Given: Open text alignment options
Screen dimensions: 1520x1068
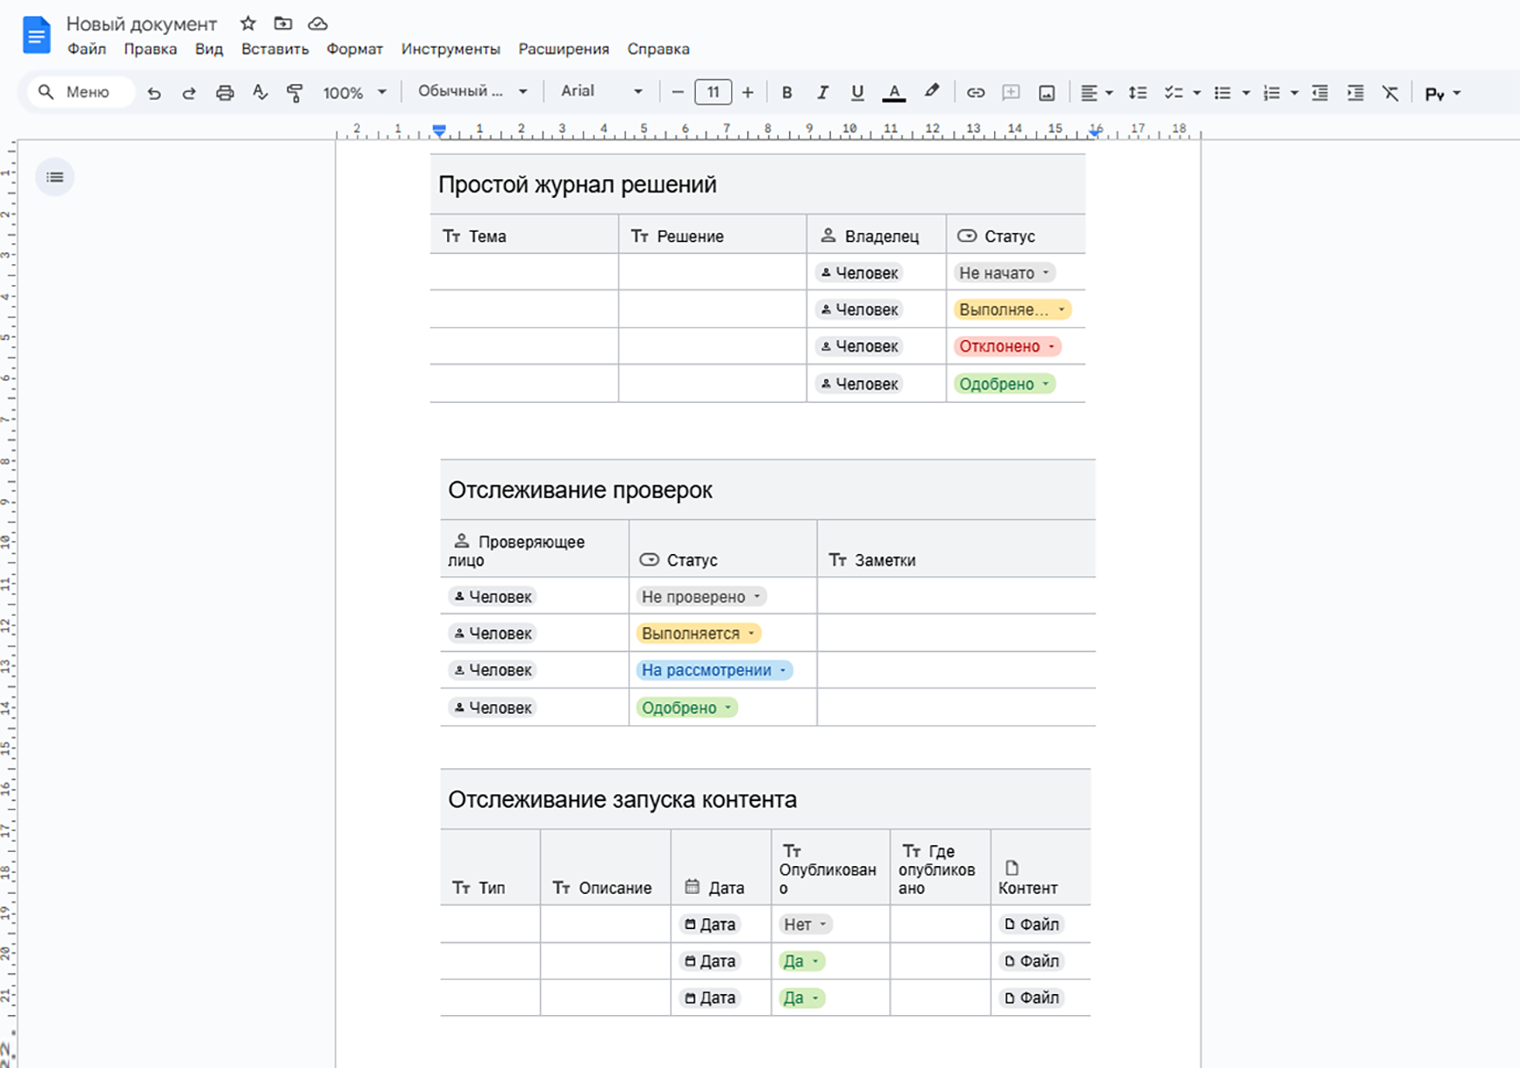Looking at the screenshot, I should 1097,93.
